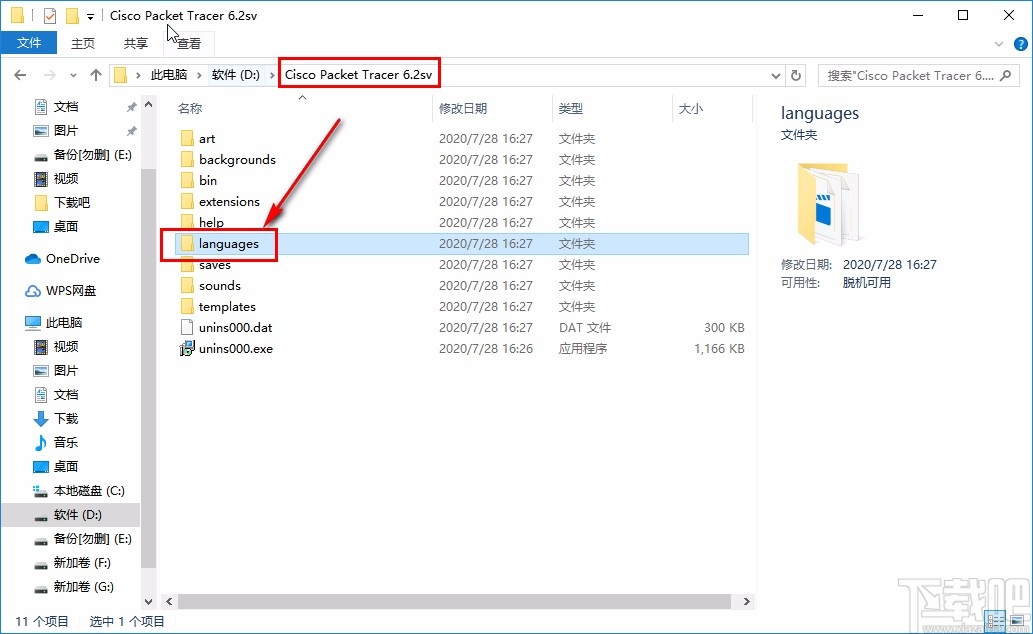Open the 主页 ribbon tab

pos(83,43)
